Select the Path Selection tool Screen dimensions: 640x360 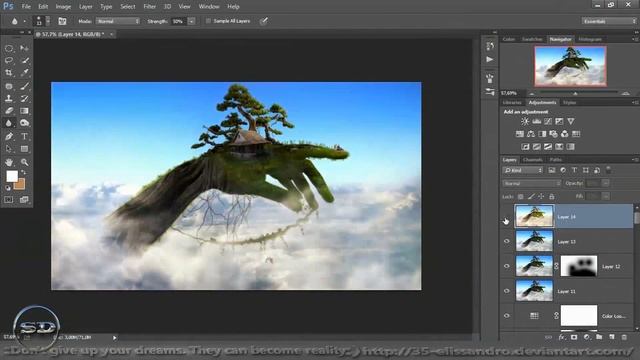pos(9,149)
